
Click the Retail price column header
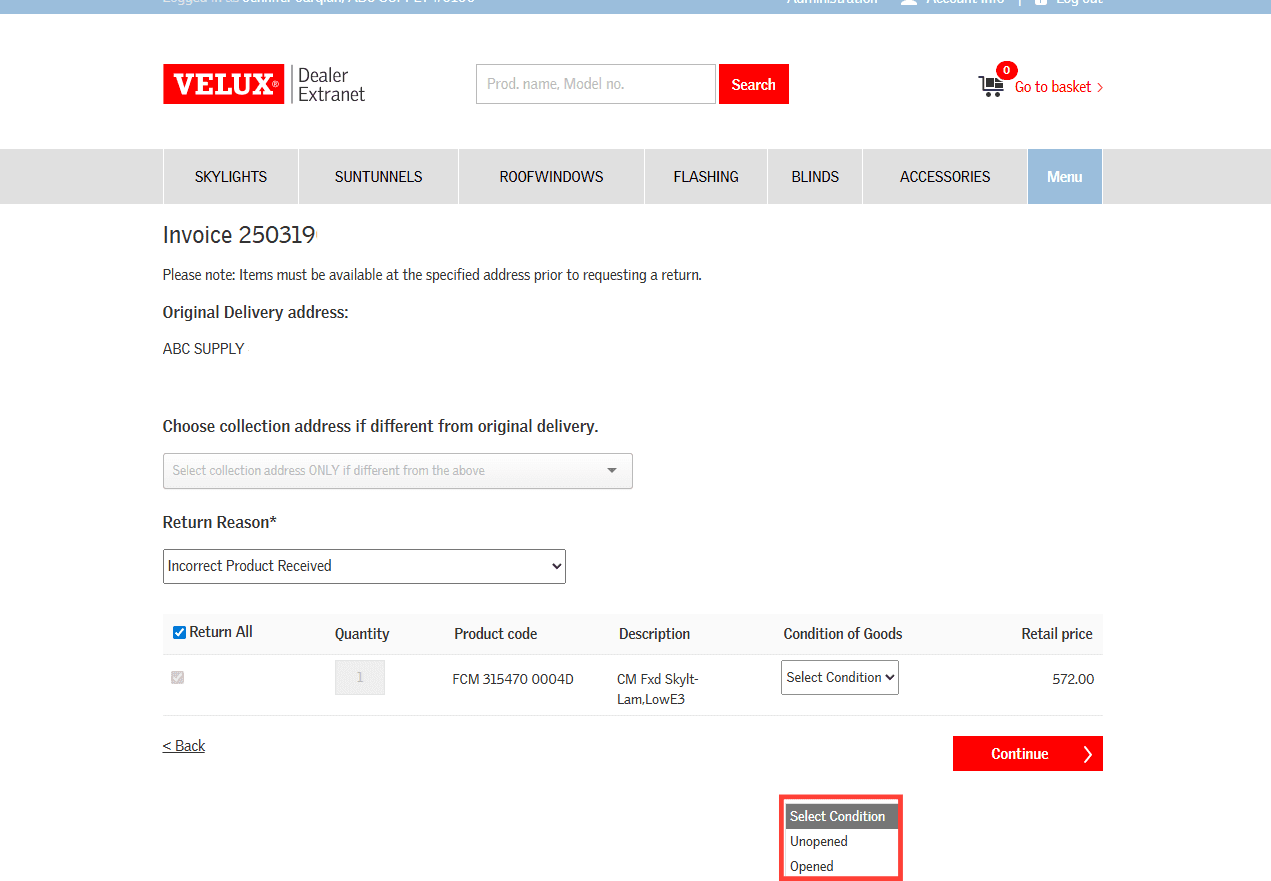pos(1057,634)
